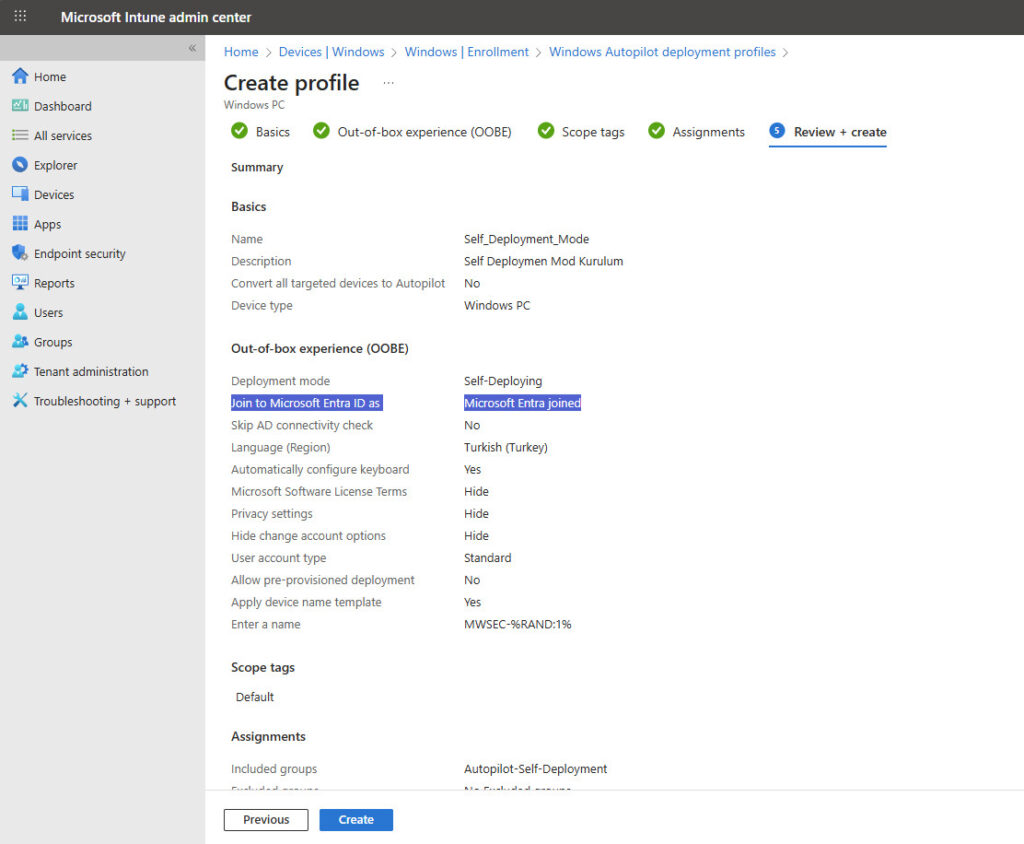Click the Troubleshooting + support wrench icon
Viewport: 1024px width, 844px height.
[x=20, y=401]
